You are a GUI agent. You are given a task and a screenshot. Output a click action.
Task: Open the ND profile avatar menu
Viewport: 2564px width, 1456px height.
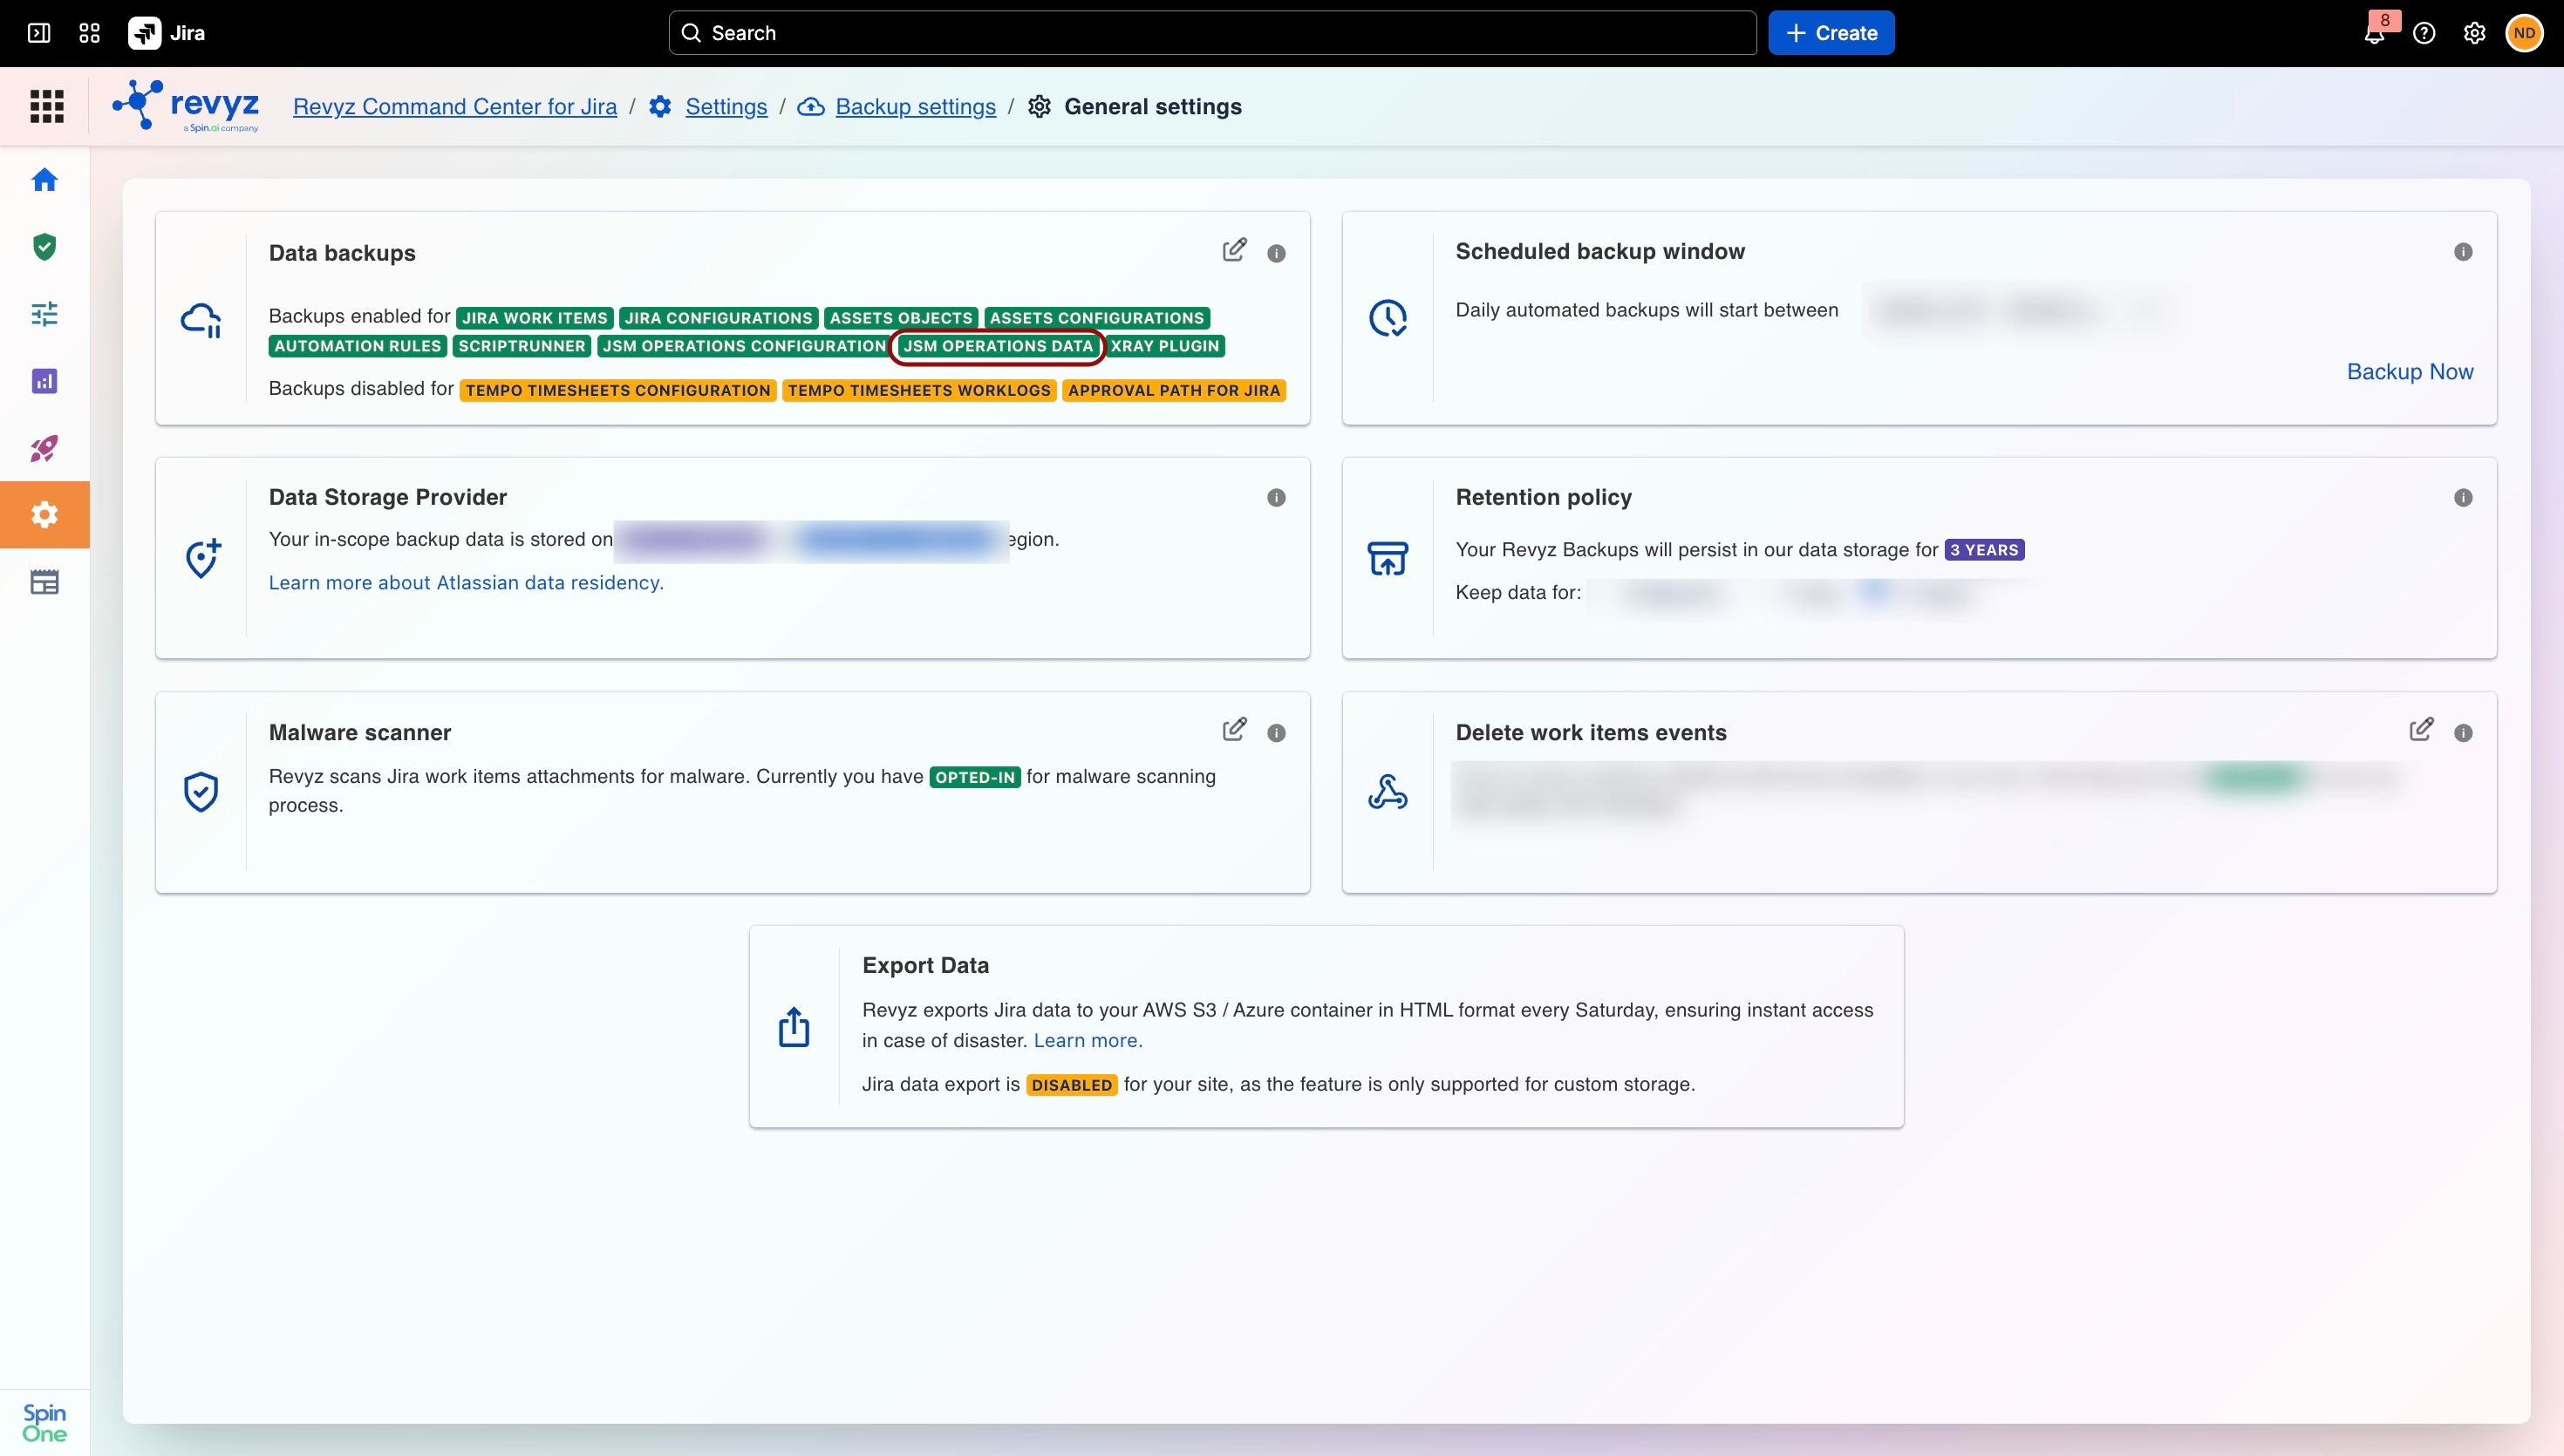coord(2524,33)
